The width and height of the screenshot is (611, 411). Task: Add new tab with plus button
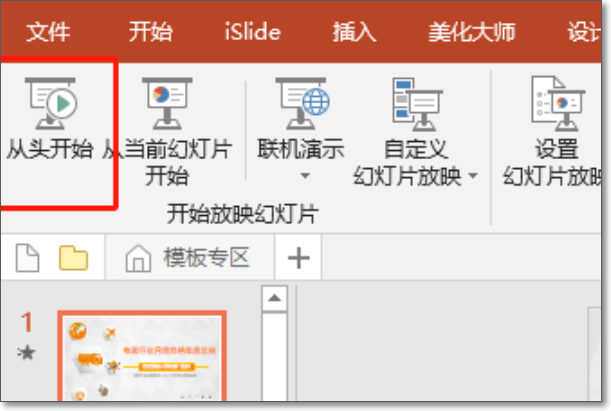[x=298, y=258]
